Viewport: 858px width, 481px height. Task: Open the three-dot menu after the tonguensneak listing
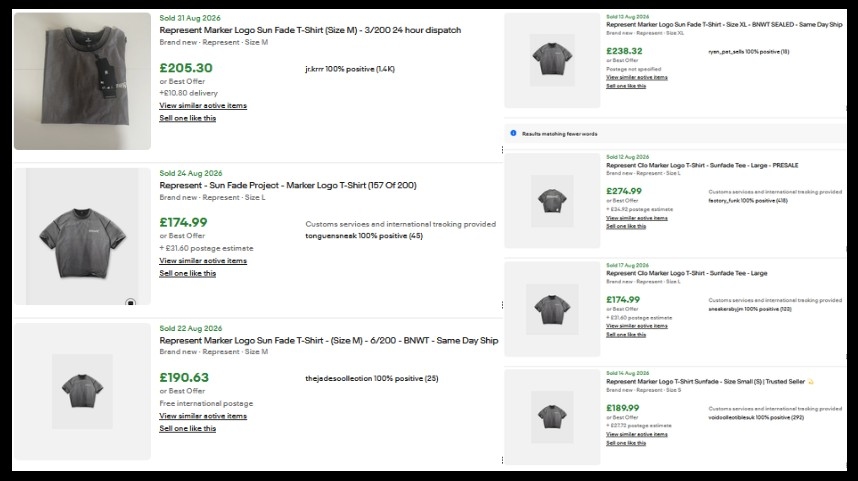502,305
